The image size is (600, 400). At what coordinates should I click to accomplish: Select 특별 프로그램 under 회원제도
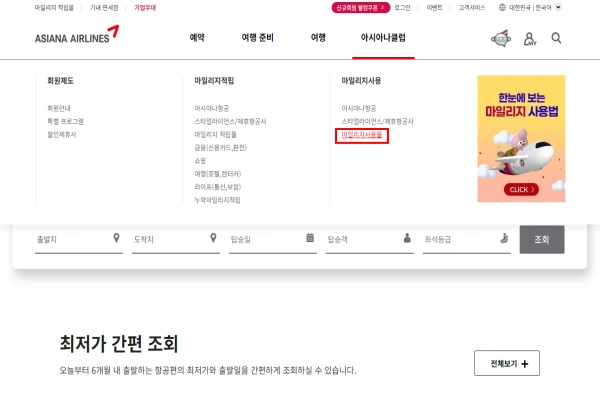click(65, 121)
